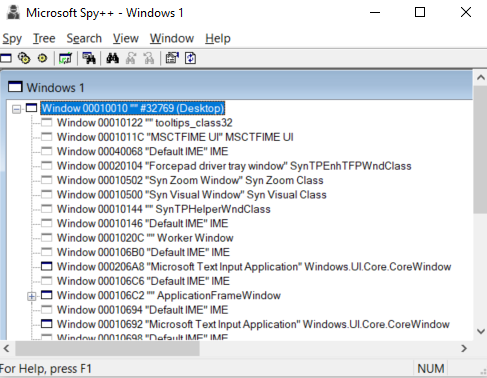Select Window 00040068 "Default IME" row

142,151
